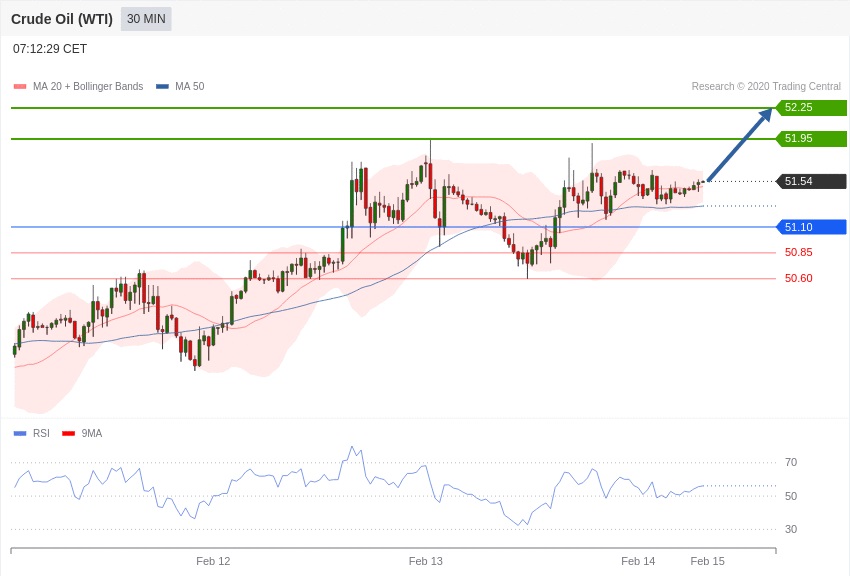Click the Feb 14 date label

(x=638, y=561)
